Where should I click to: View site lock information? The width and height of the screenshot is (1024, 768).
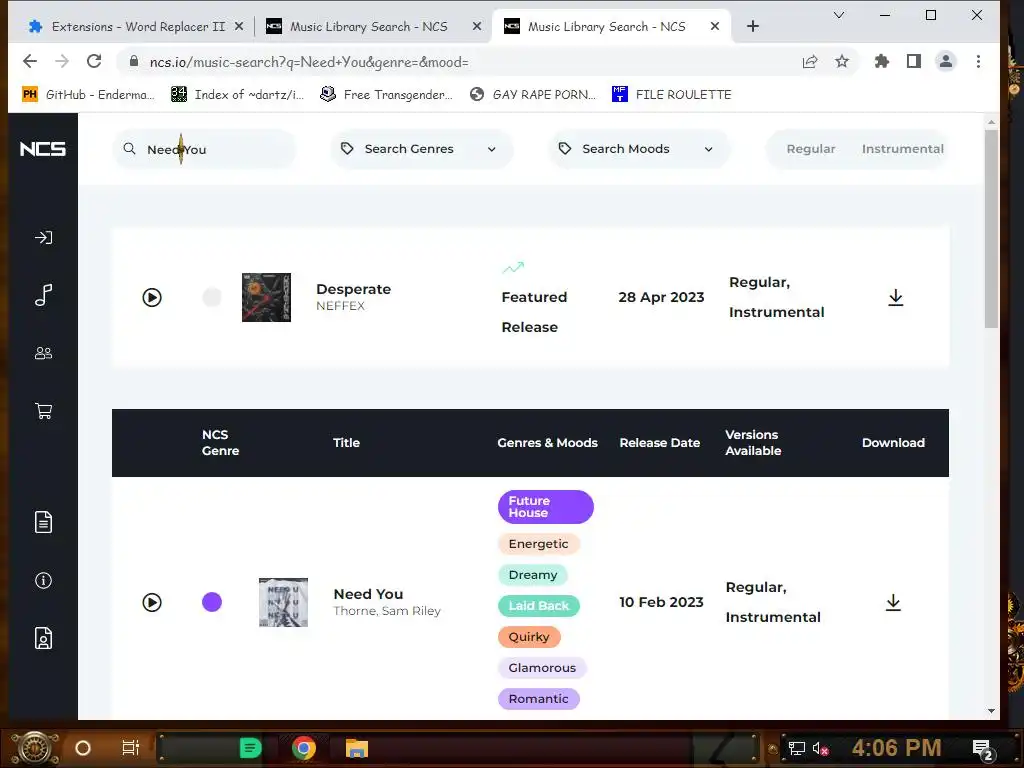coord(134,61)
